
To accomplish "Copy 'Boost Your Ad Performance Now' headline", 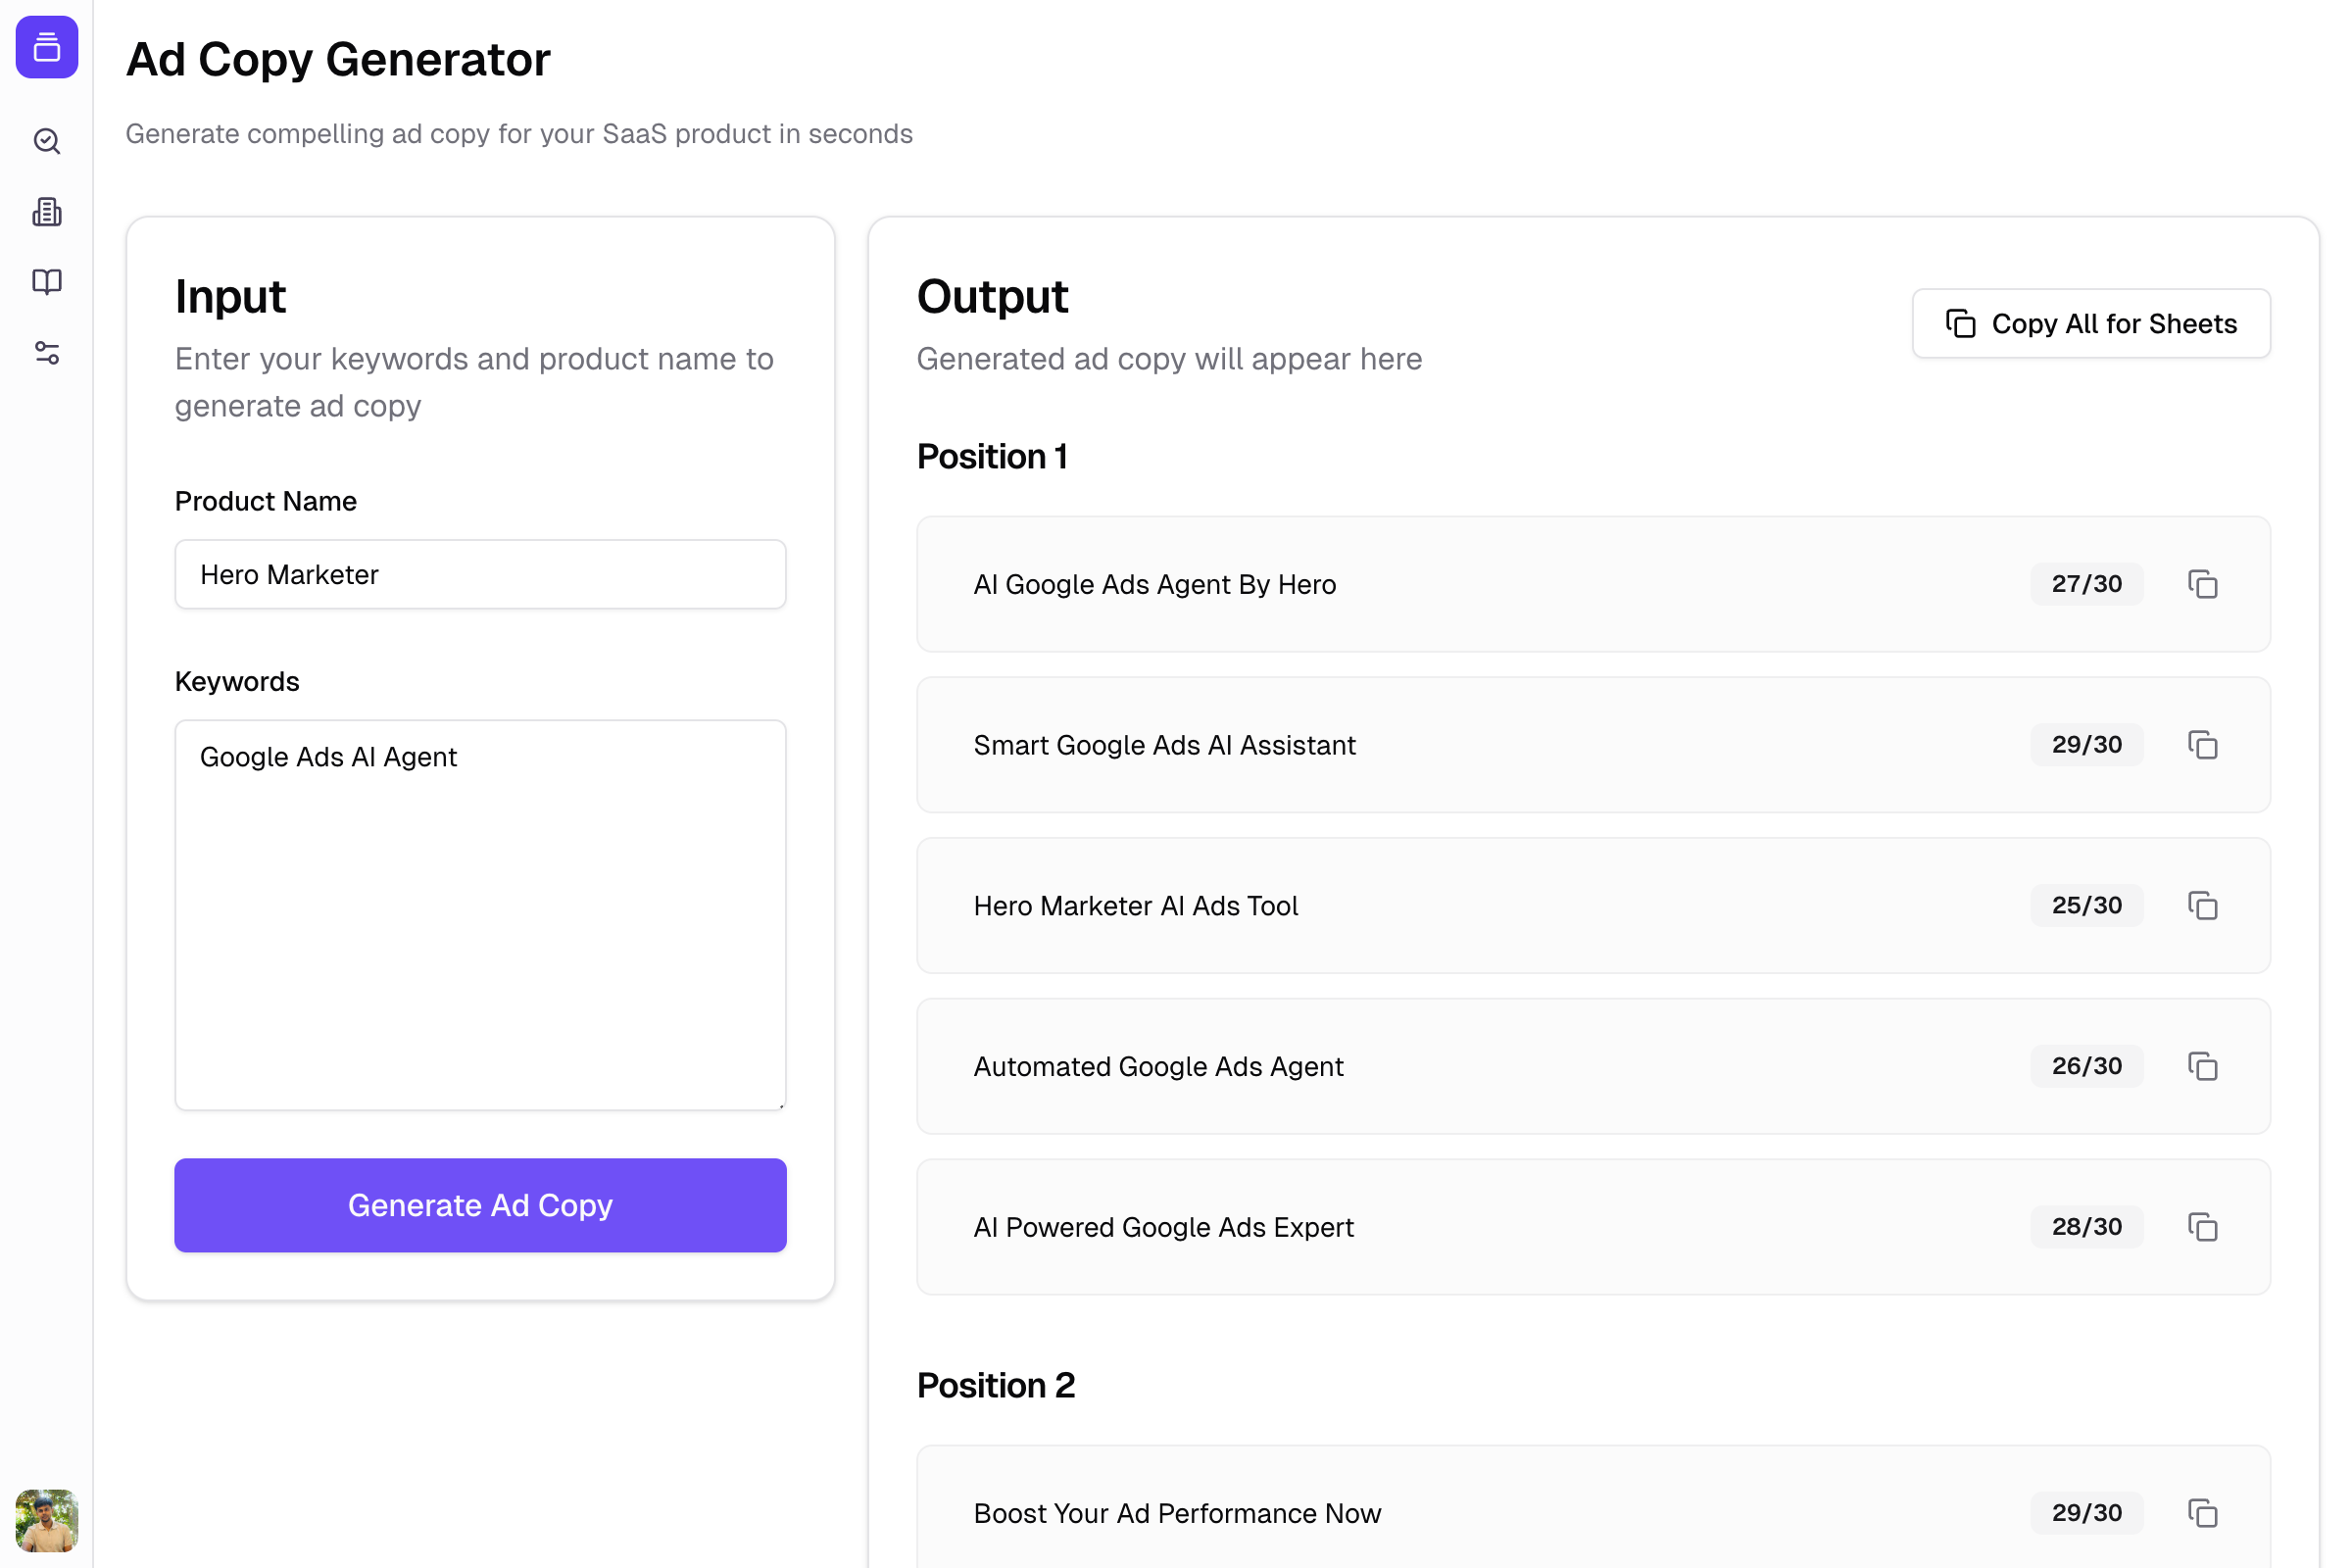I will 2202,1513.
